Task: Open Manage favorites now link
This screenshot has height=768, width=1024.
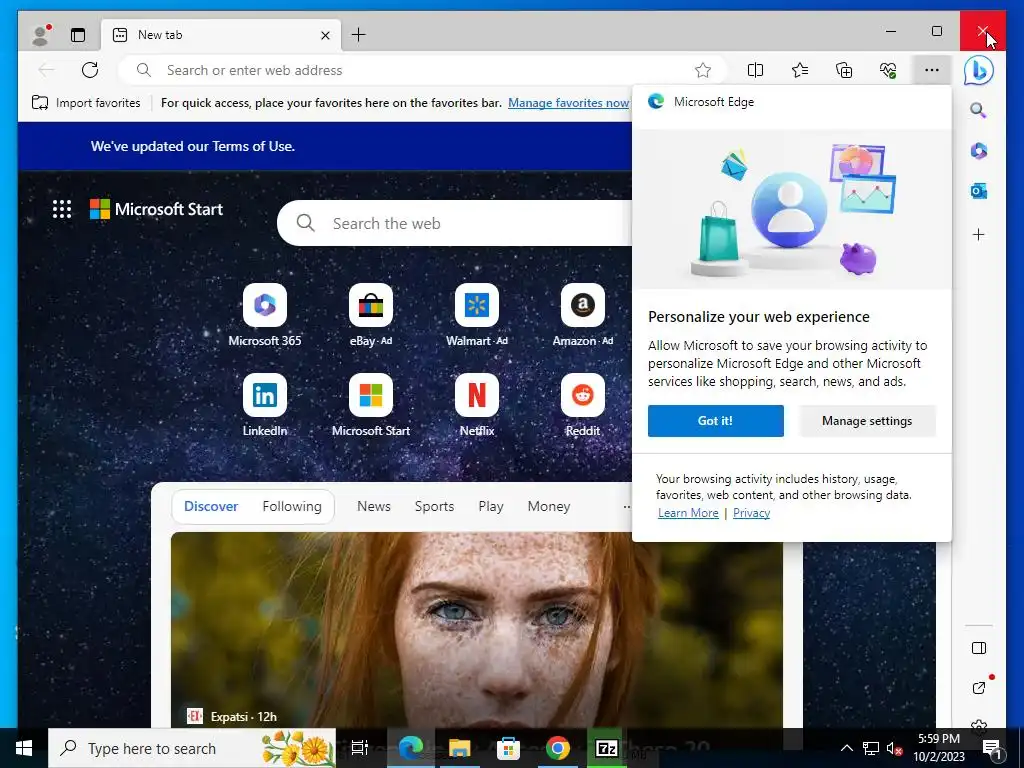Action: coord(569,103)
